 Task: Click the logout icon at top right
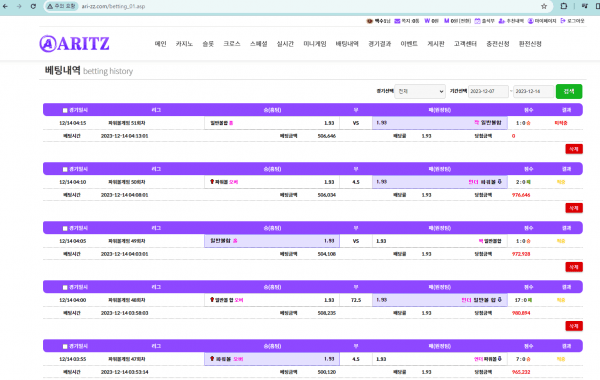click(563, 21)
